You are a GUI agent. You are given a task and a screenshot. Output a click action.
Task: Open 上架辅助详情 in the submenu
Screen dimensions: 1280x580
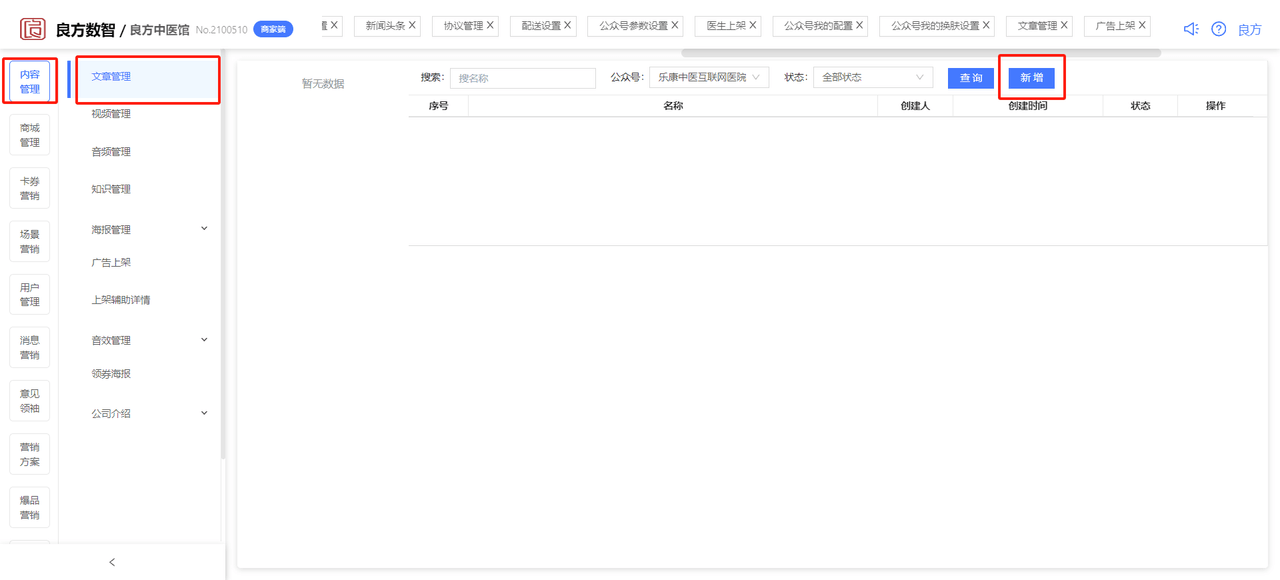[121, 300]
